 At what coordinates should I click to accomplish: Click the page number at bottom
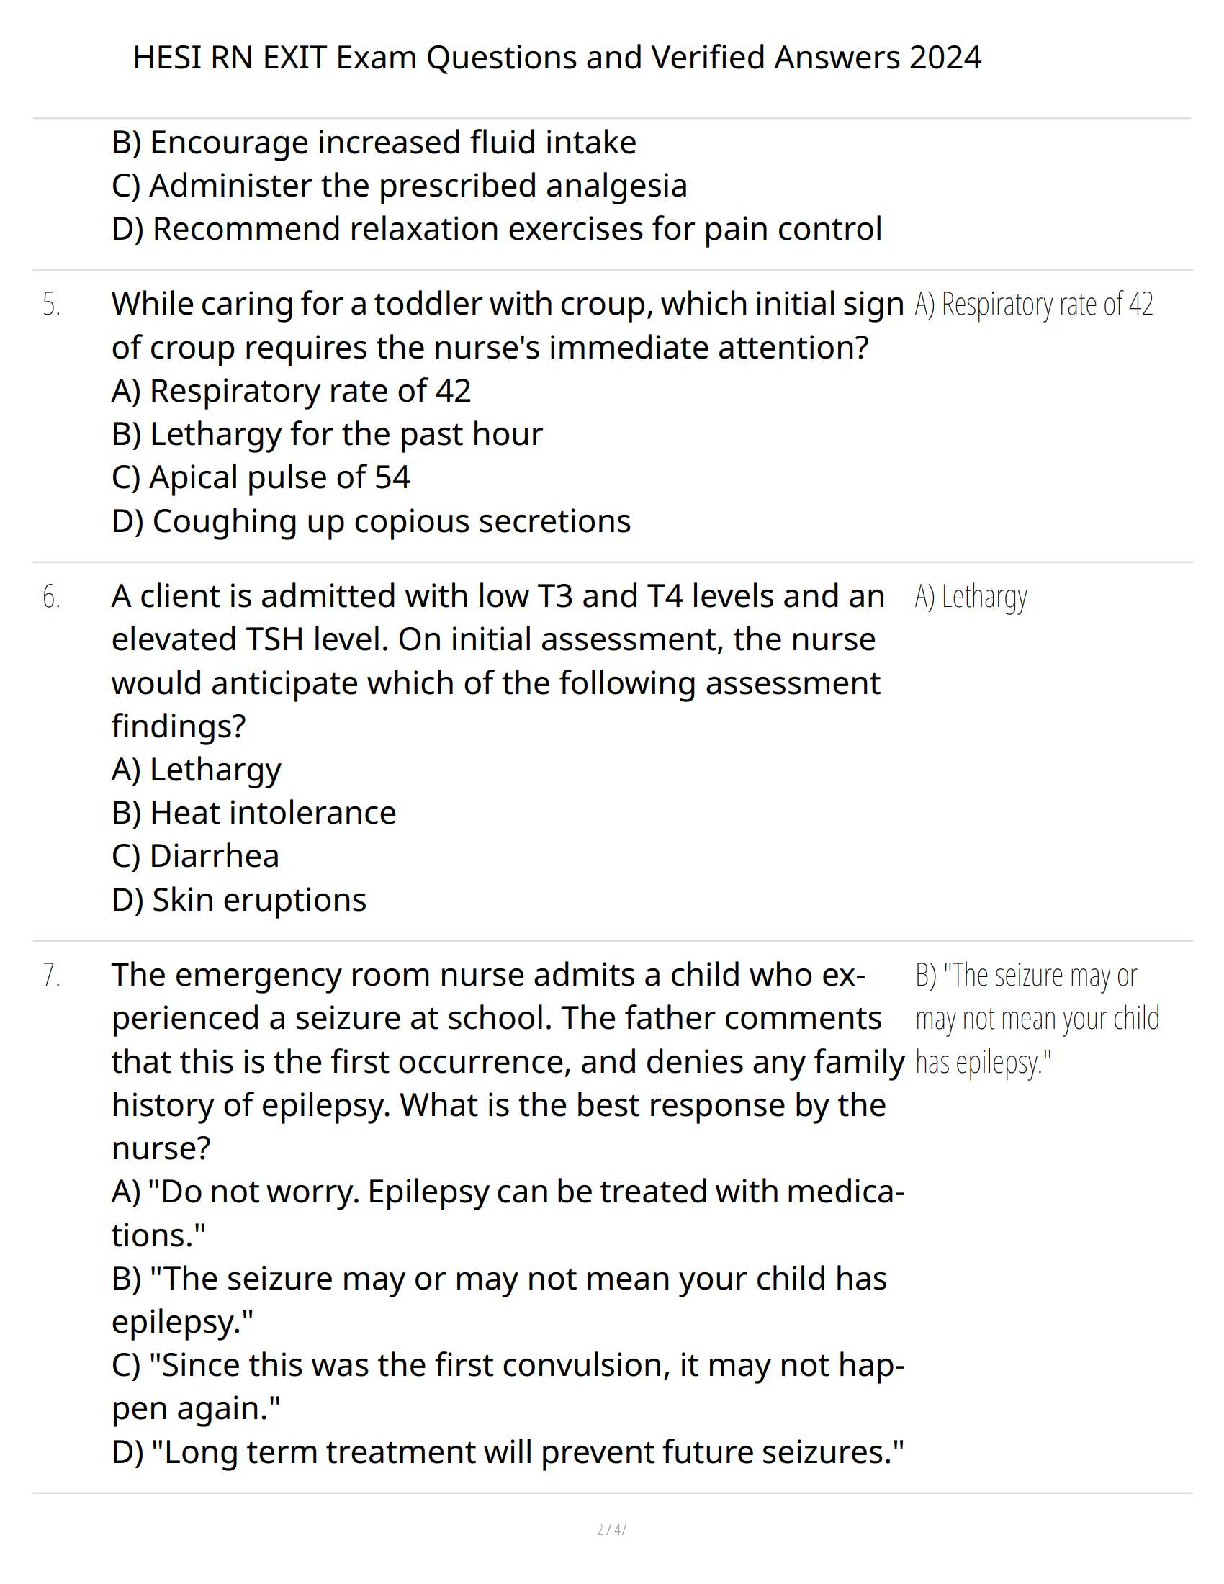click(x=611, y=1529)
